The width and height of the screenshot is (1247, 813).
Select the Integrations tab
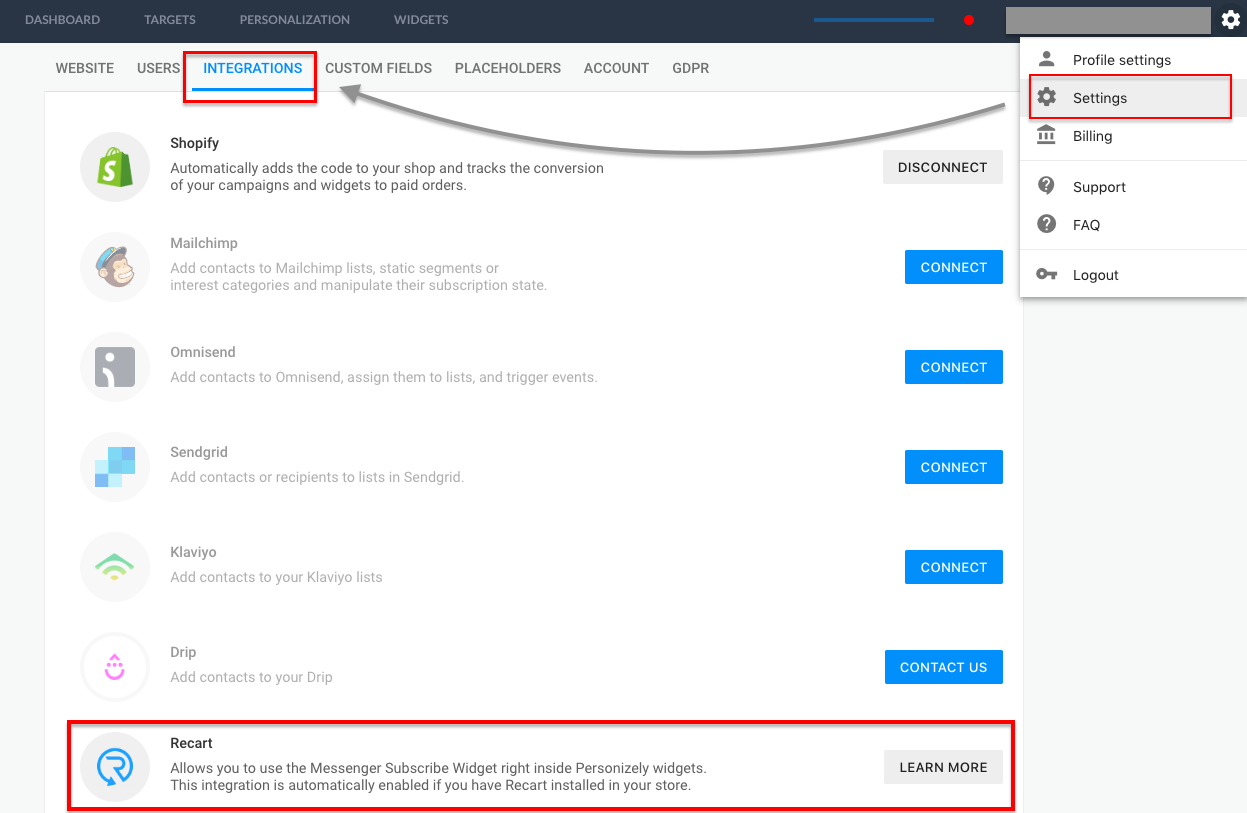(253, 68)
